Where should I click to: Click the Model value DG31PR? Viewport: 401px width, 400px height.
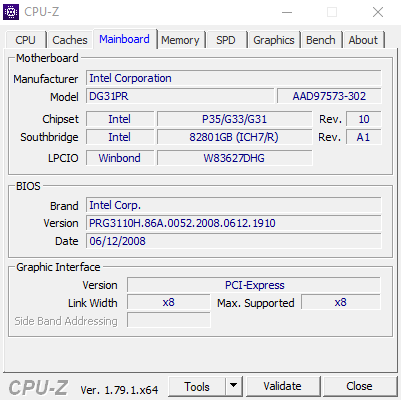click(180, 96)
